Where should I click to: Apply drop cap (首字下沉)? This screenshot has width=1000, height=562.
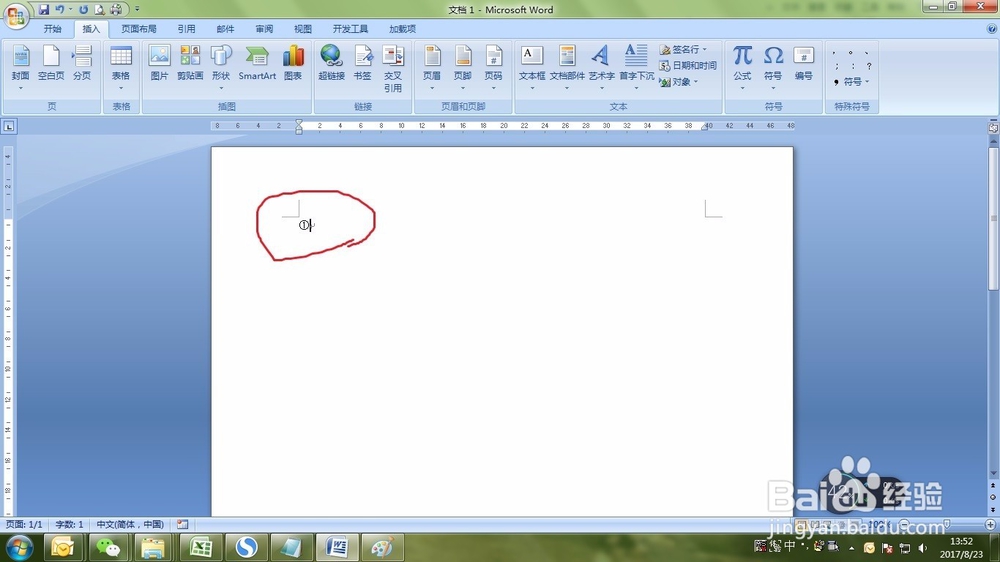tap(636, 68)
